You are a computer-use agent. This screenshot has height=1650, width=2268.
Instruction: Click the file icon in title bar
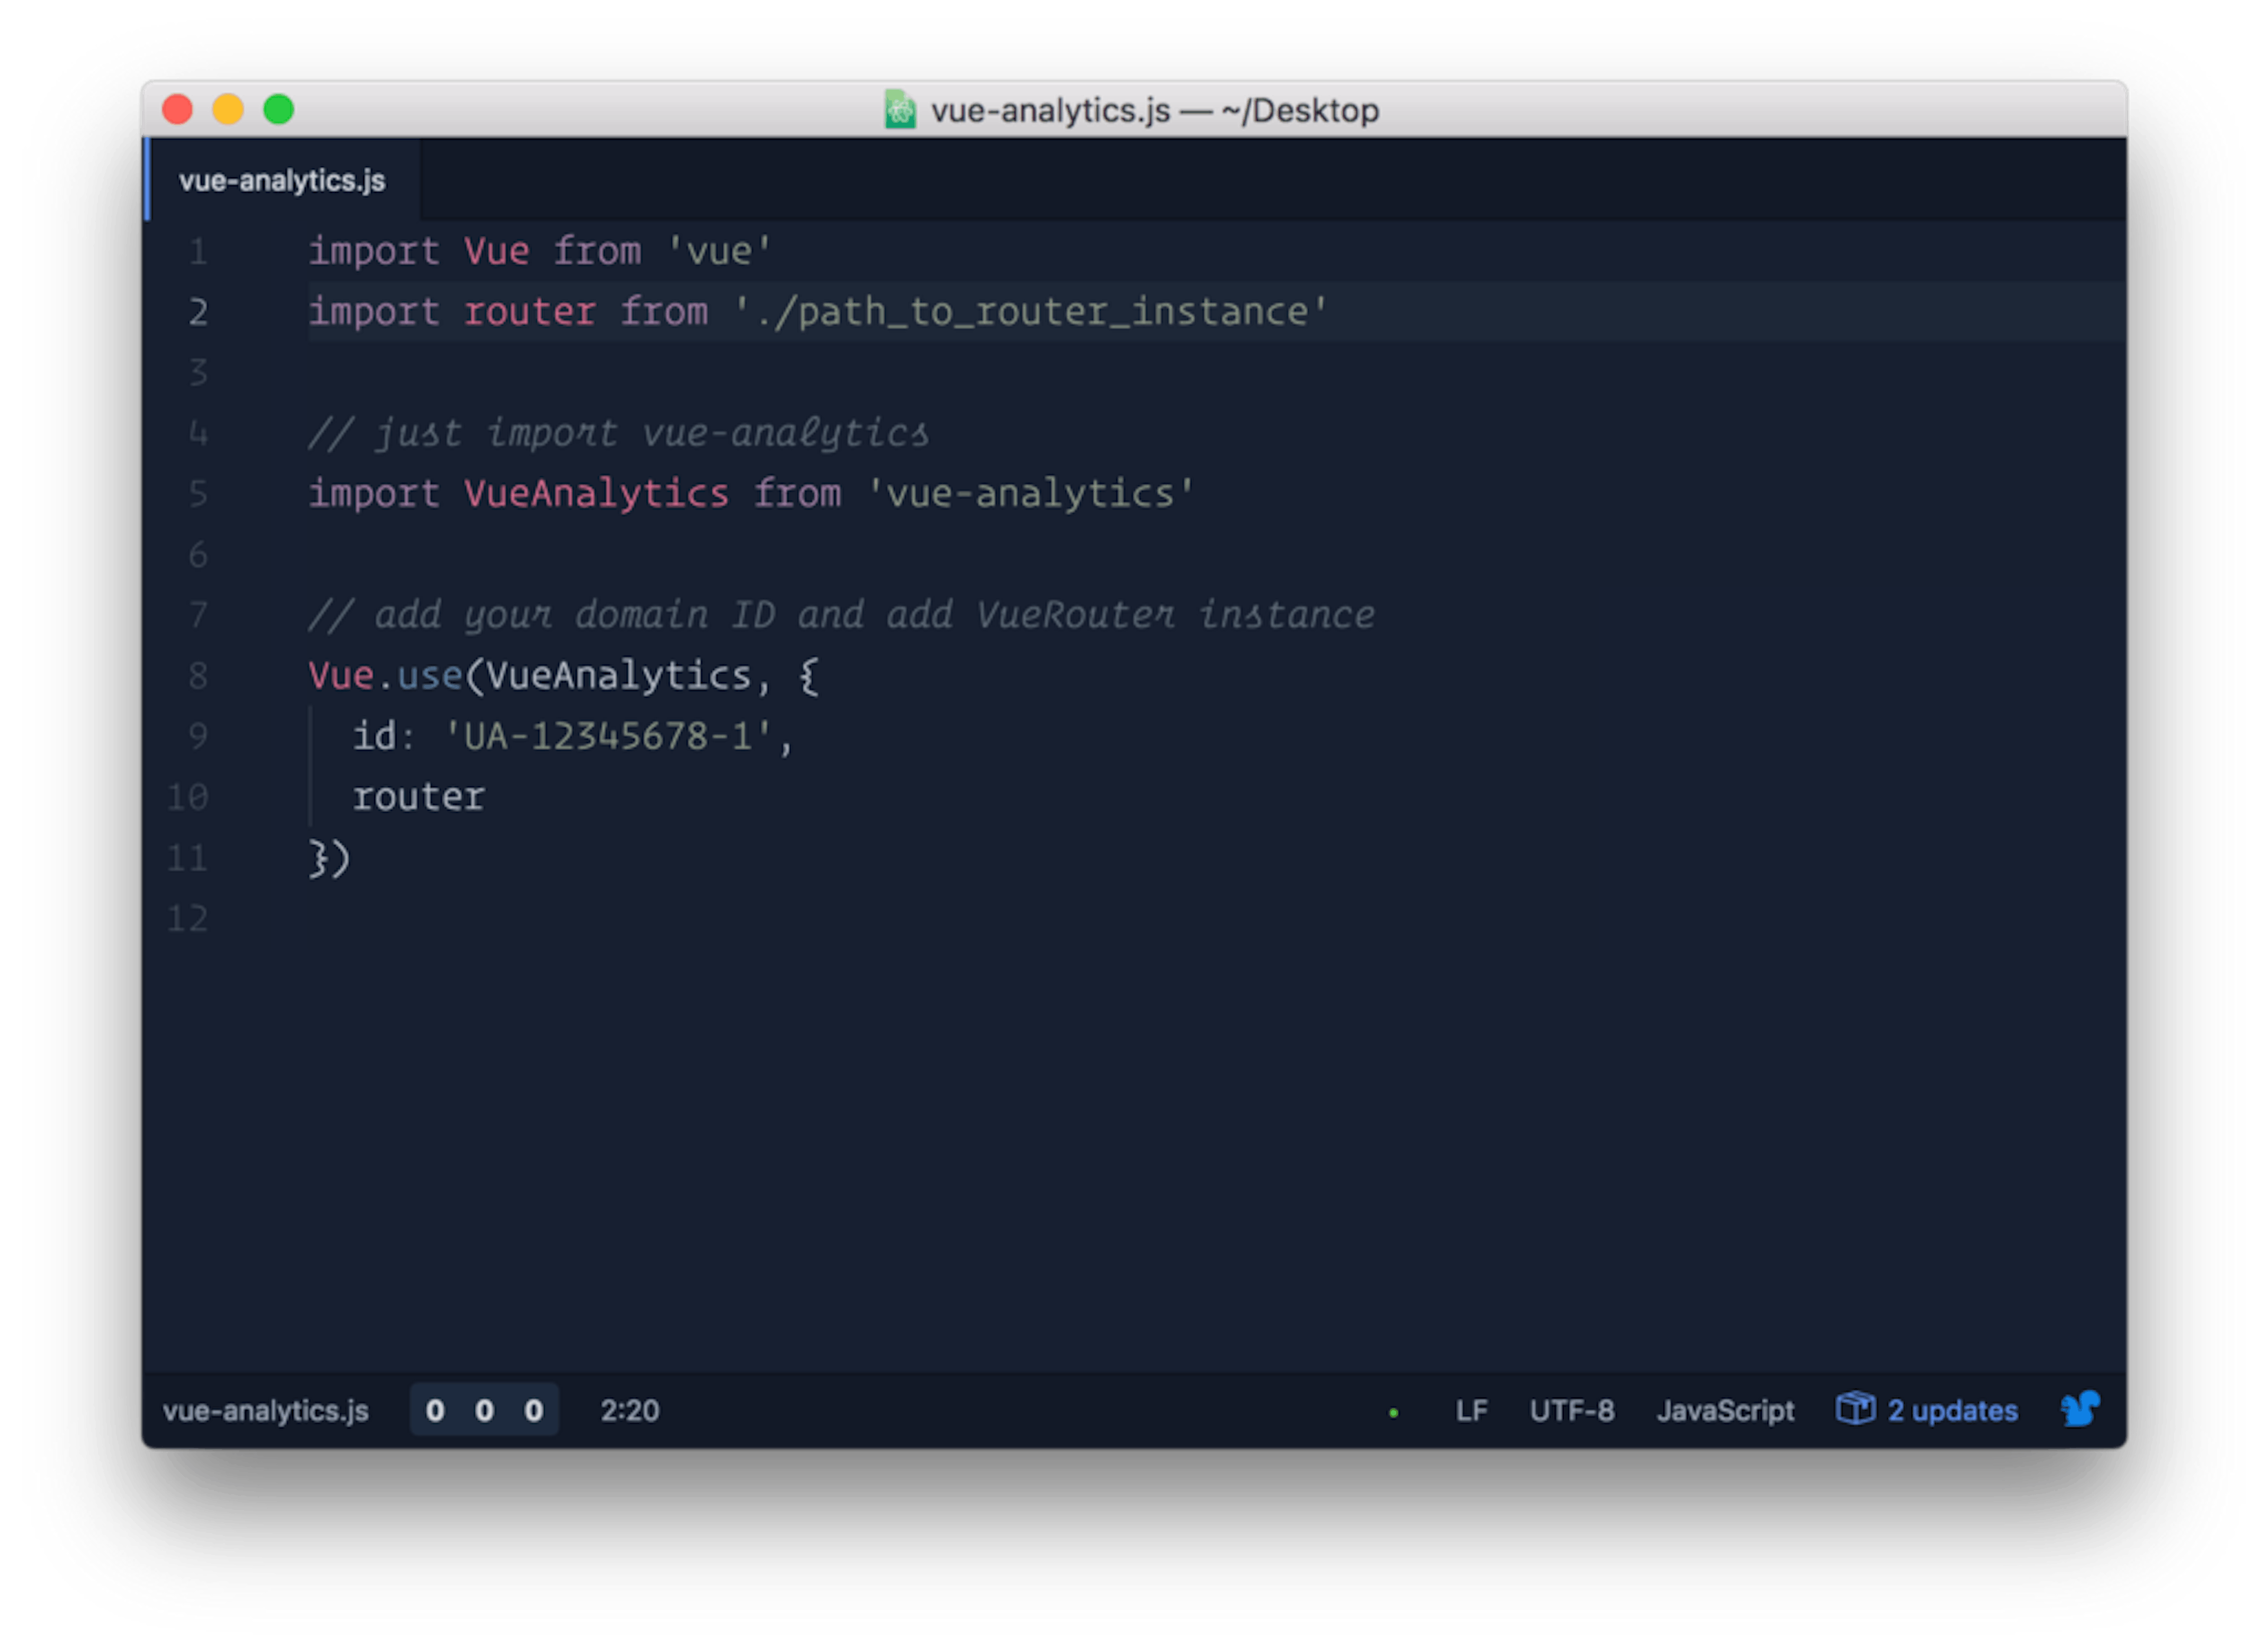[900, 109]
